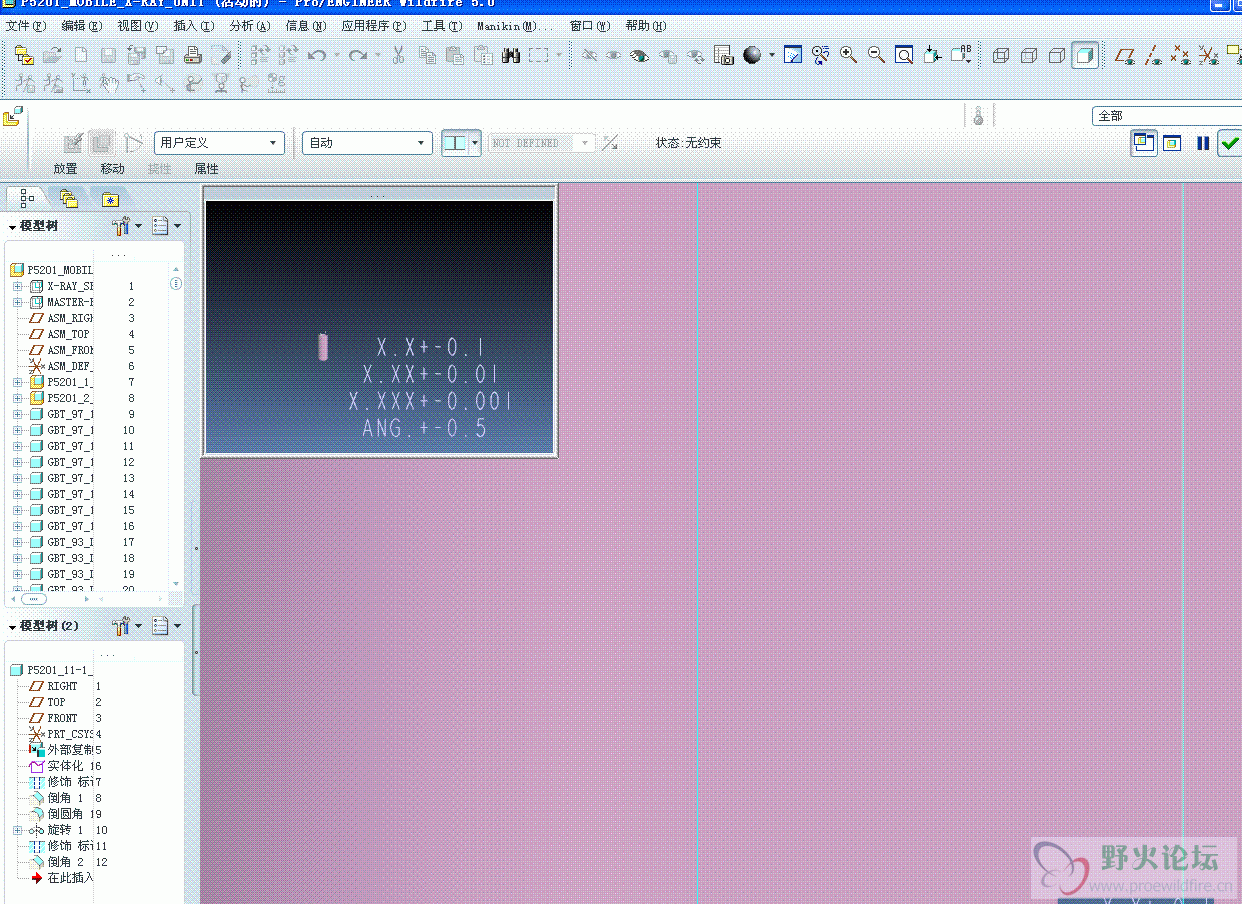Open the 工具(T) menu
Viewport: 1242px width, 904px height.
tap(441, 26)
